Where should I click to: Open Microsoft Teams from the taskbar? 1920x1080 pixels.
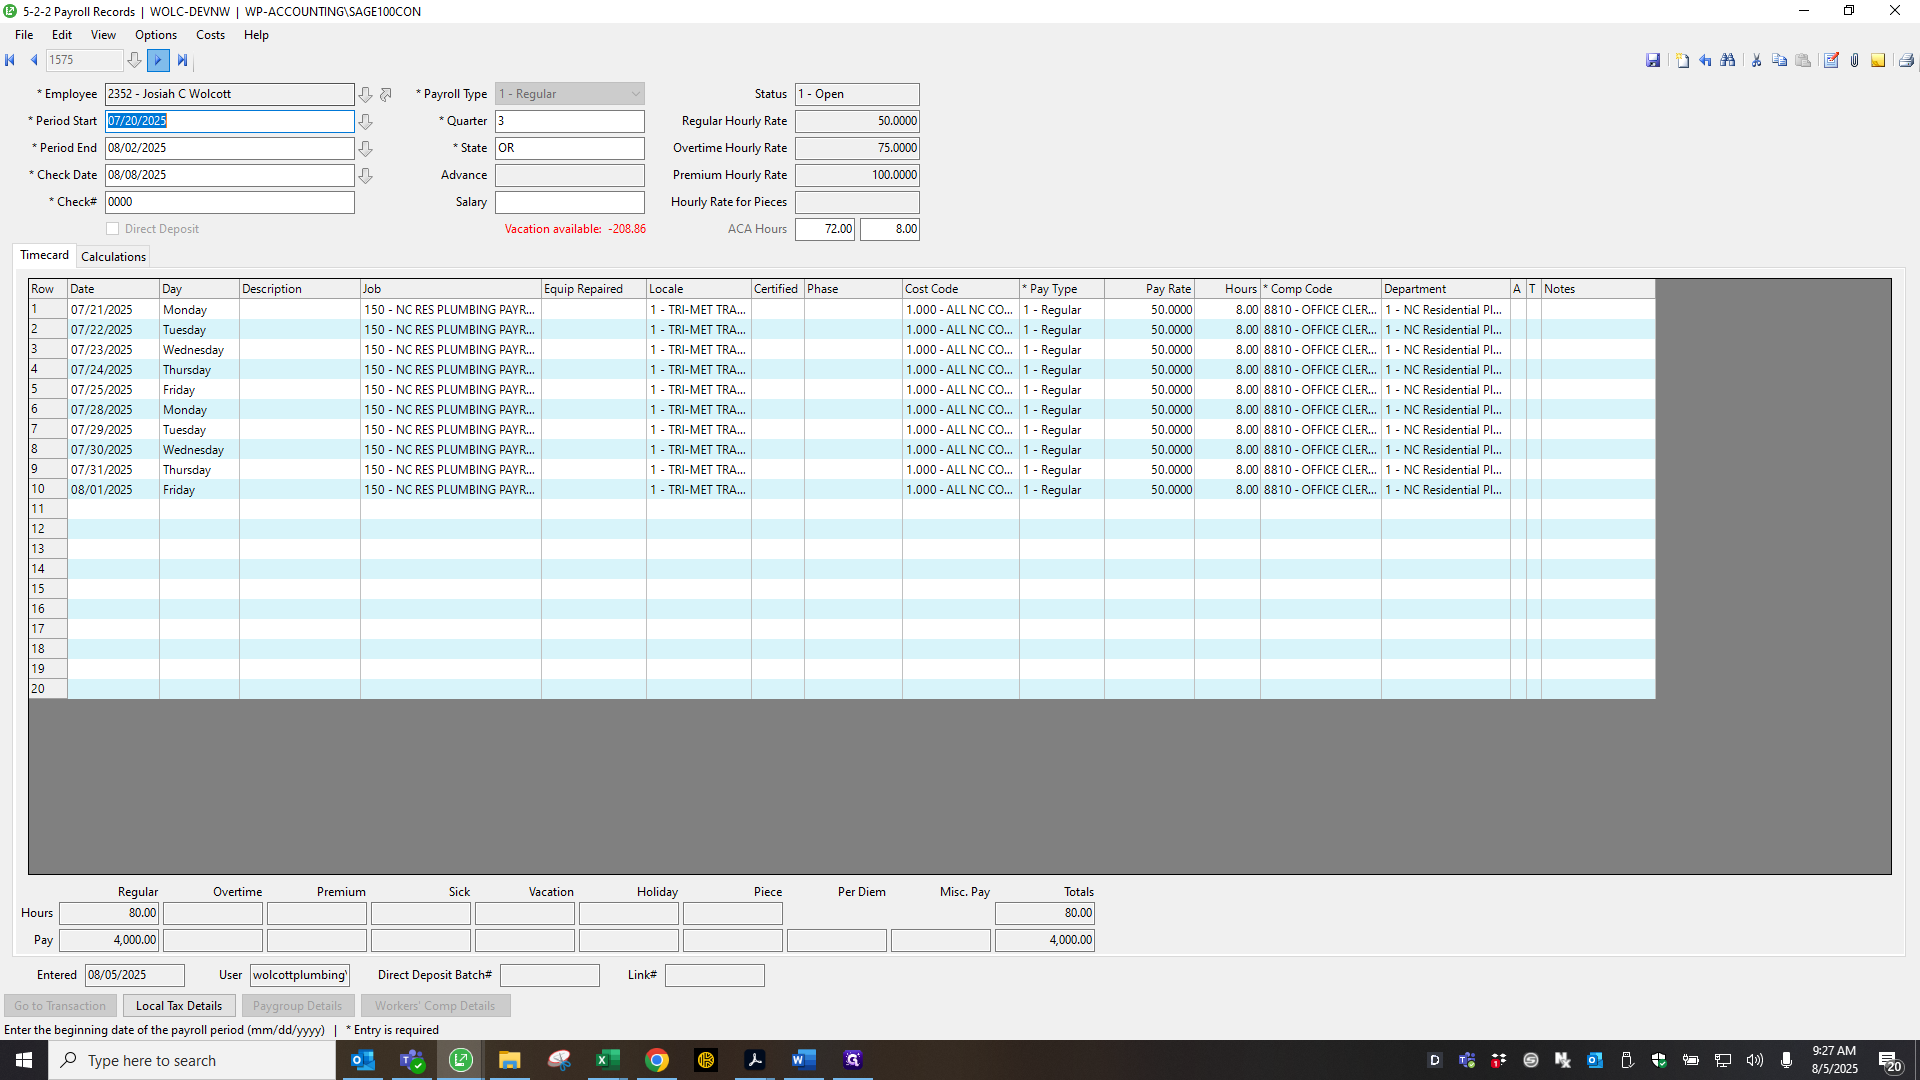(x=412, y=1060)
